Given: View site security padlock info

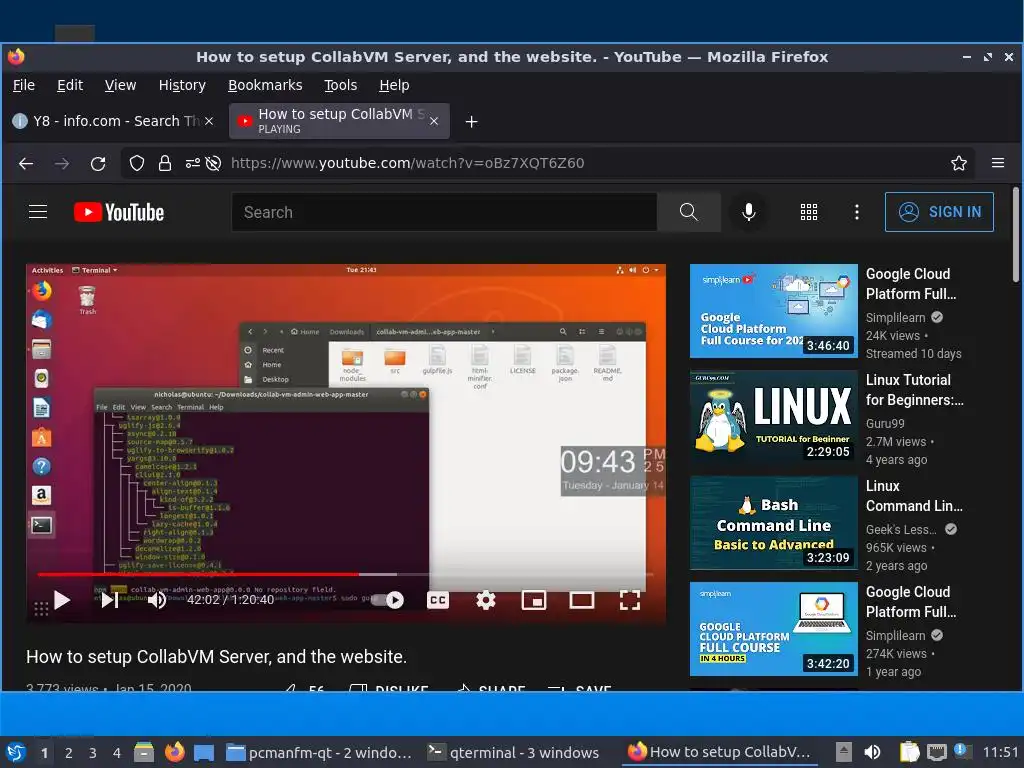Looking at the screenshot, I should (x=165, y=163).
